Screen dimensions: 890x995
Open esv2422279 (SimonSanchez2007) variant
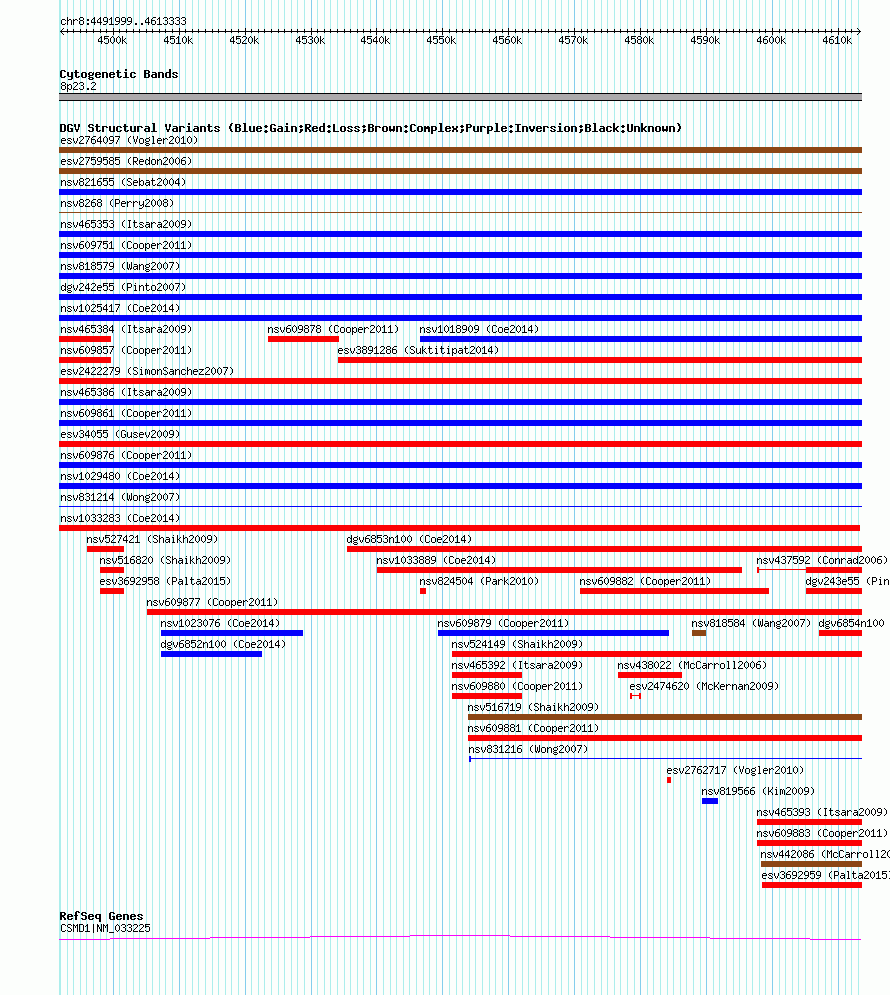click(147, 371)
